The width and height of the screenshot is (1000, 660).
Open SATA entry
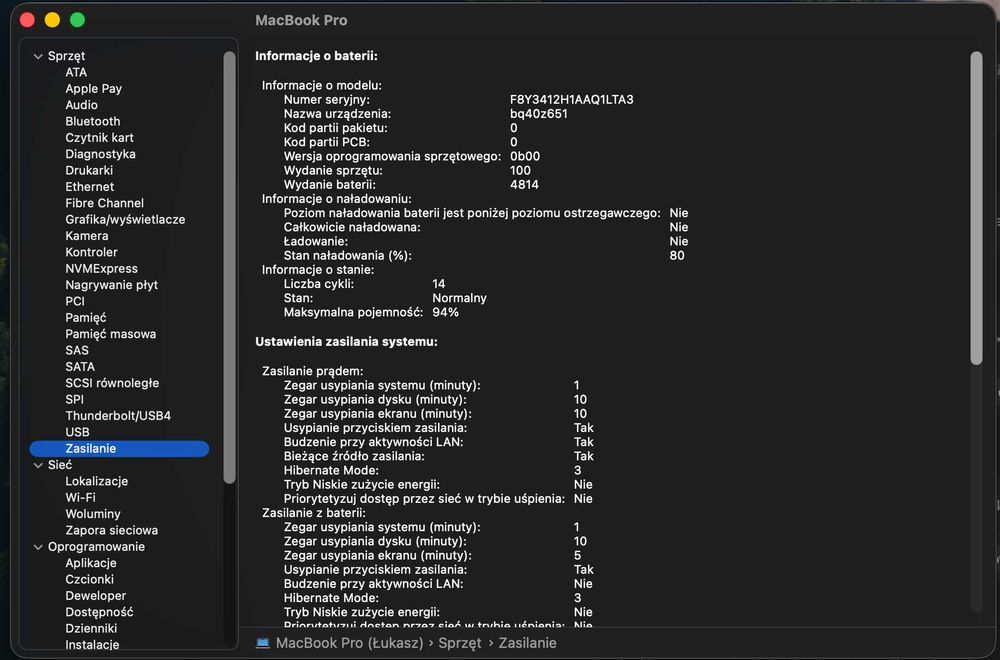coord(80,367)
